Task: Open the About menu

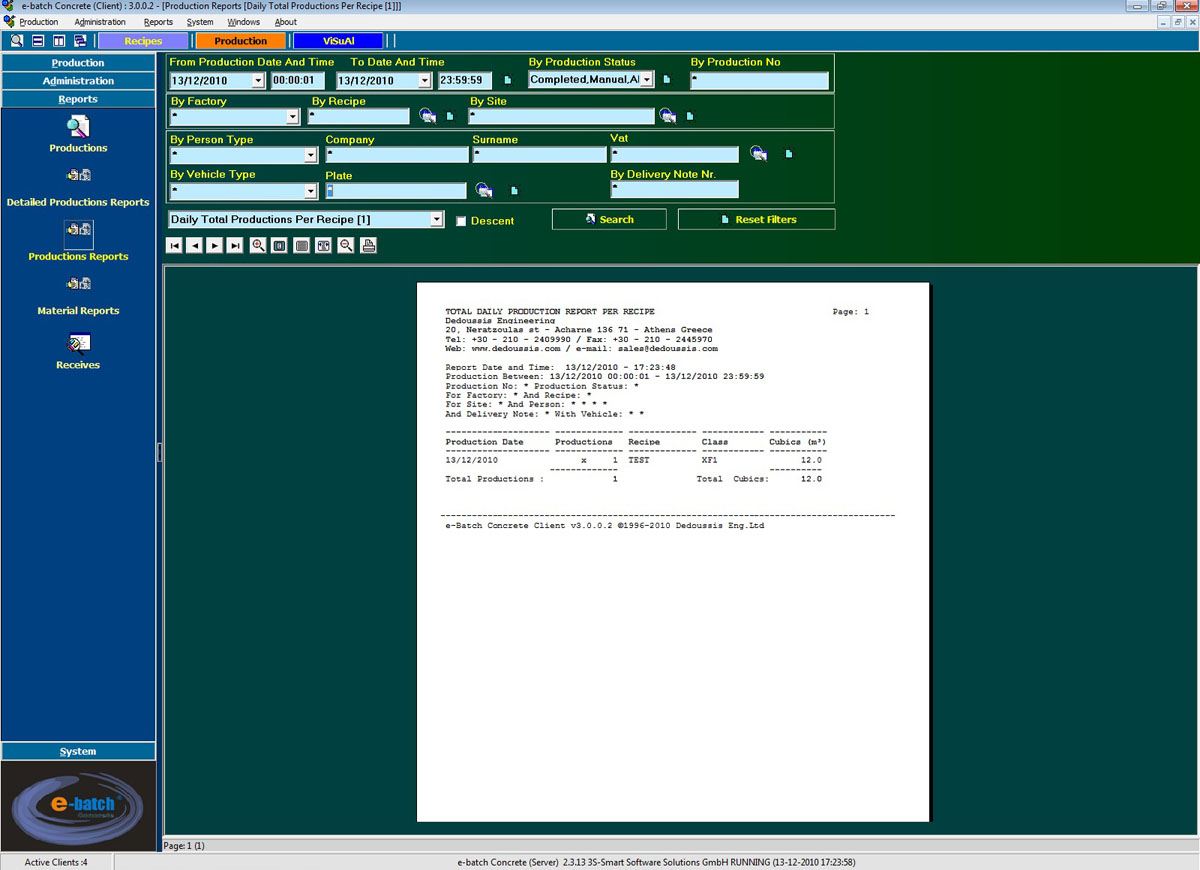Action: (286, 22)
